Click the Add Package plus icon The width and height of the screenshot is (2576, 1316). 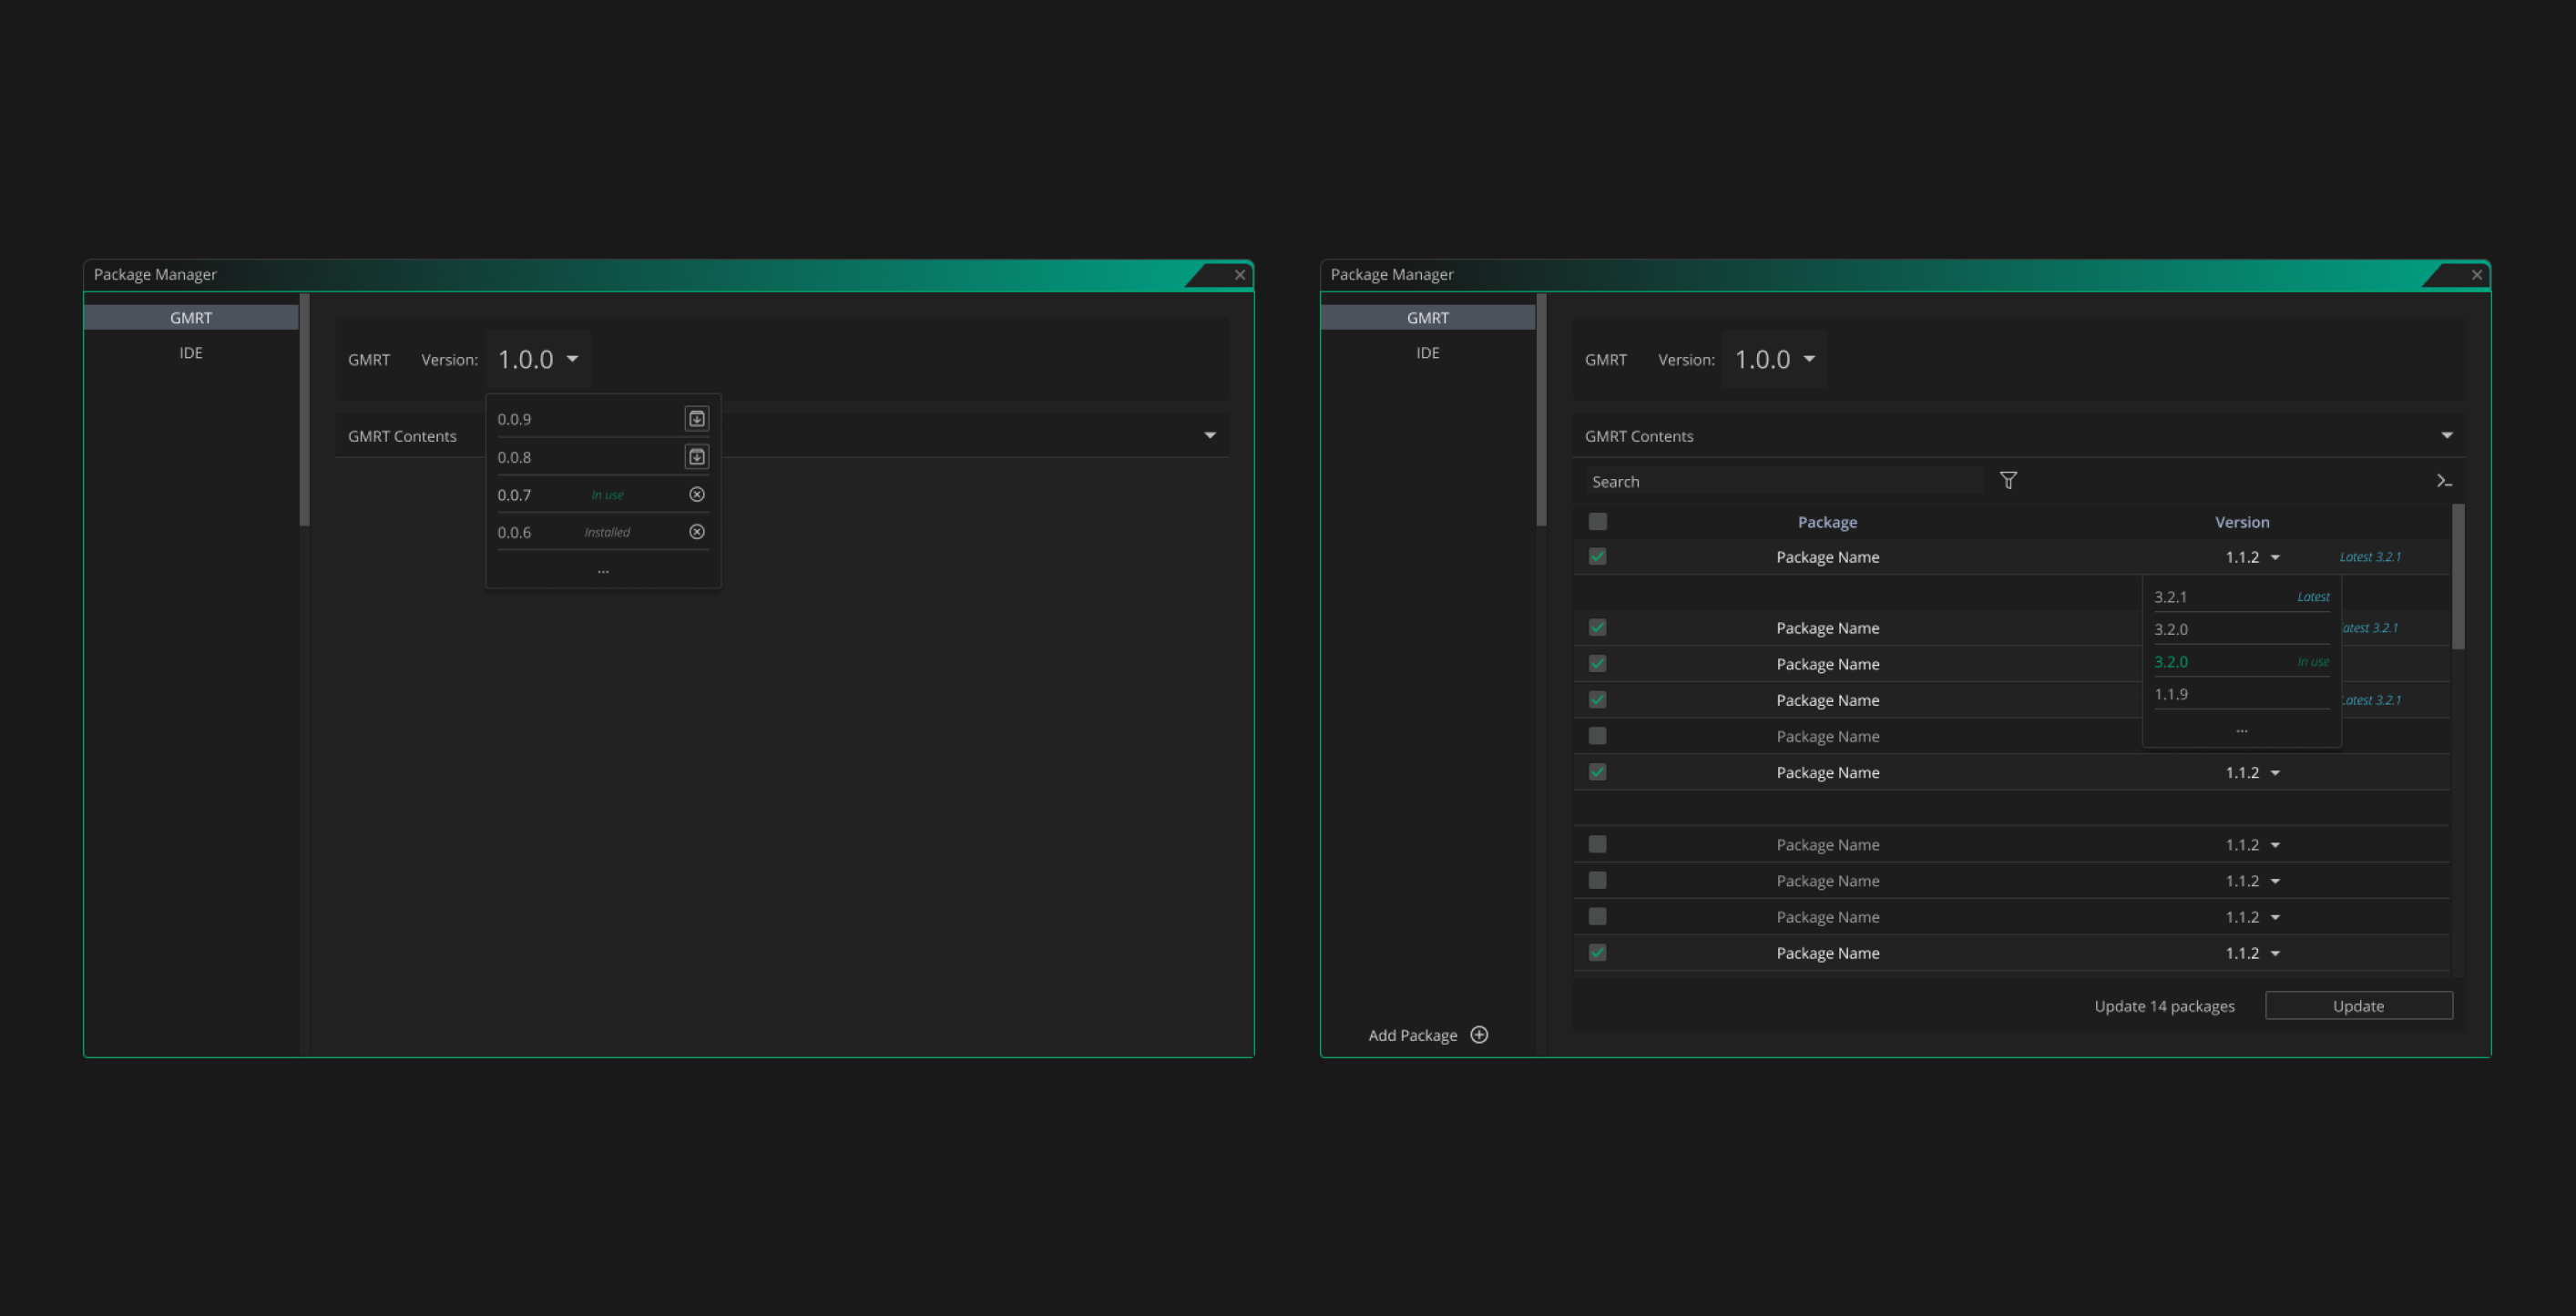(x=1479, y=1035)
